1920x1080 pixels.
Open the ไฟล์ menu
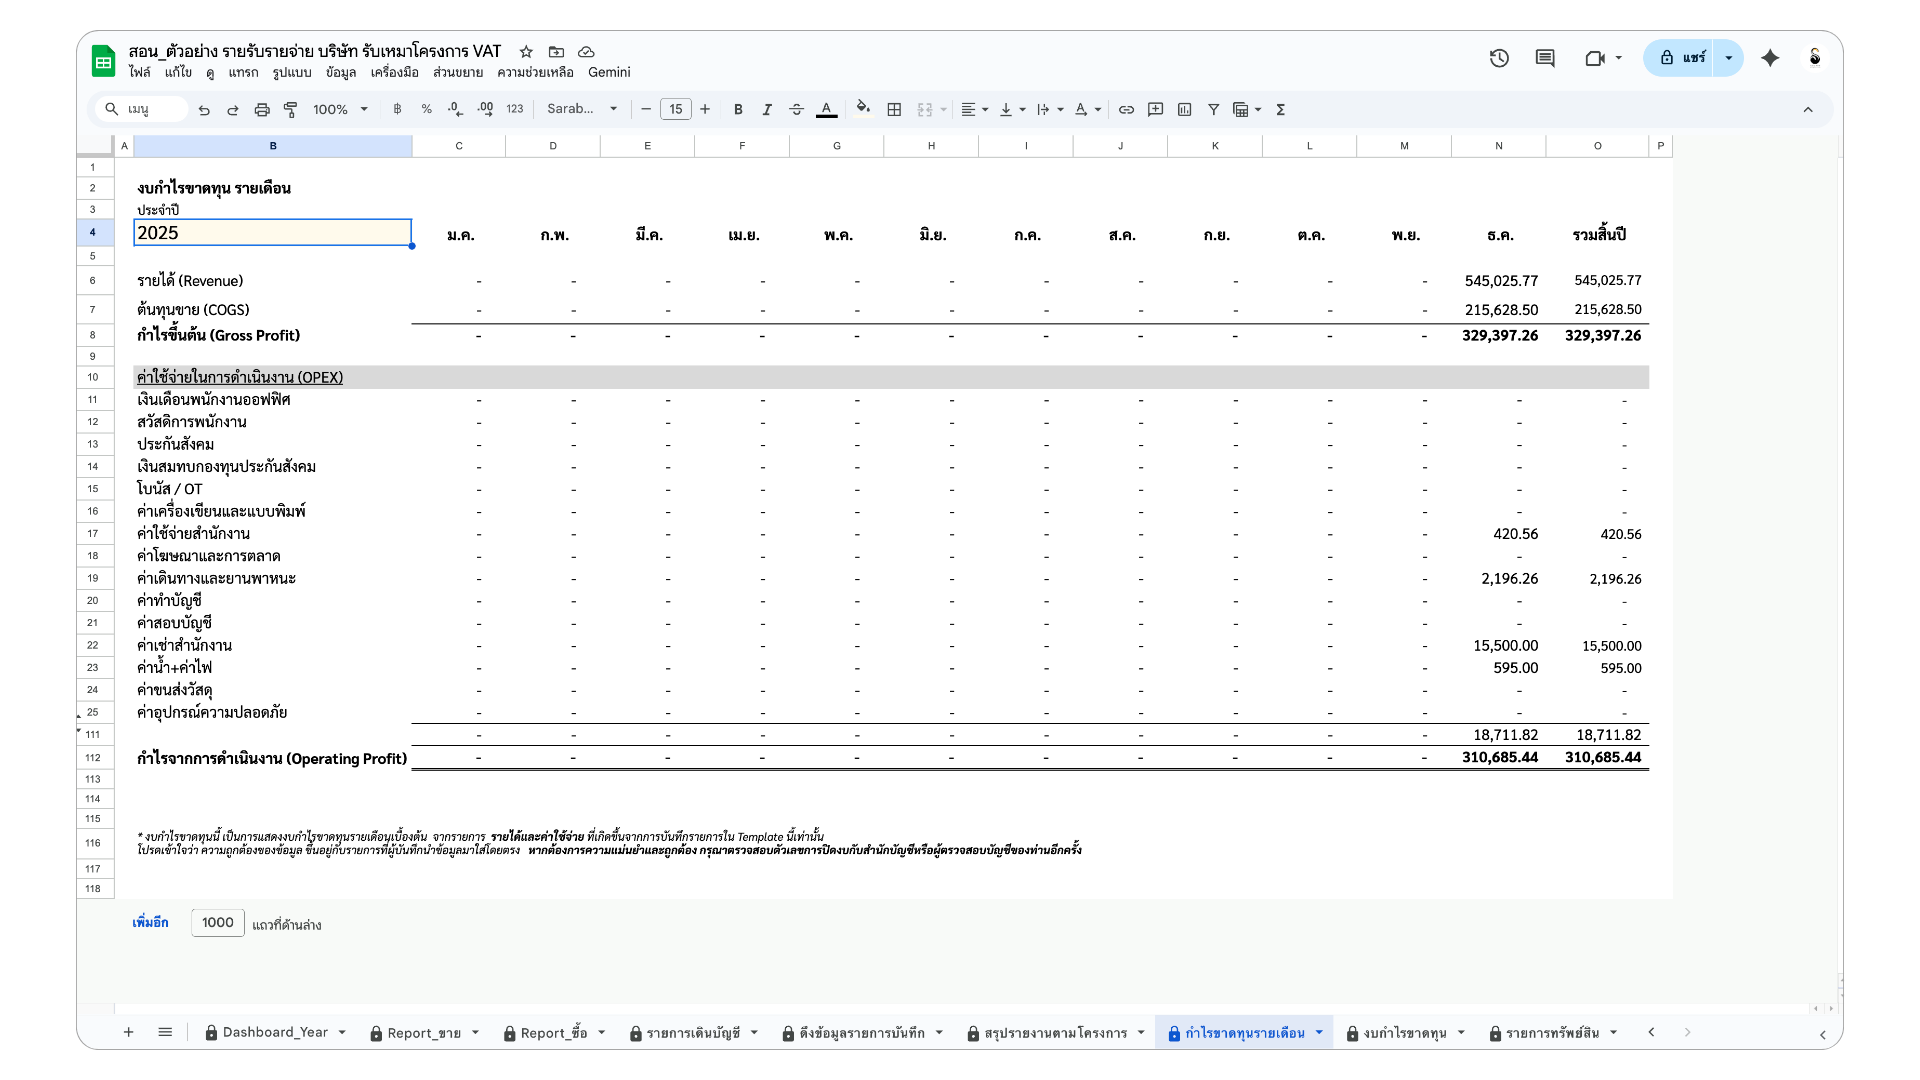(139, 73)
